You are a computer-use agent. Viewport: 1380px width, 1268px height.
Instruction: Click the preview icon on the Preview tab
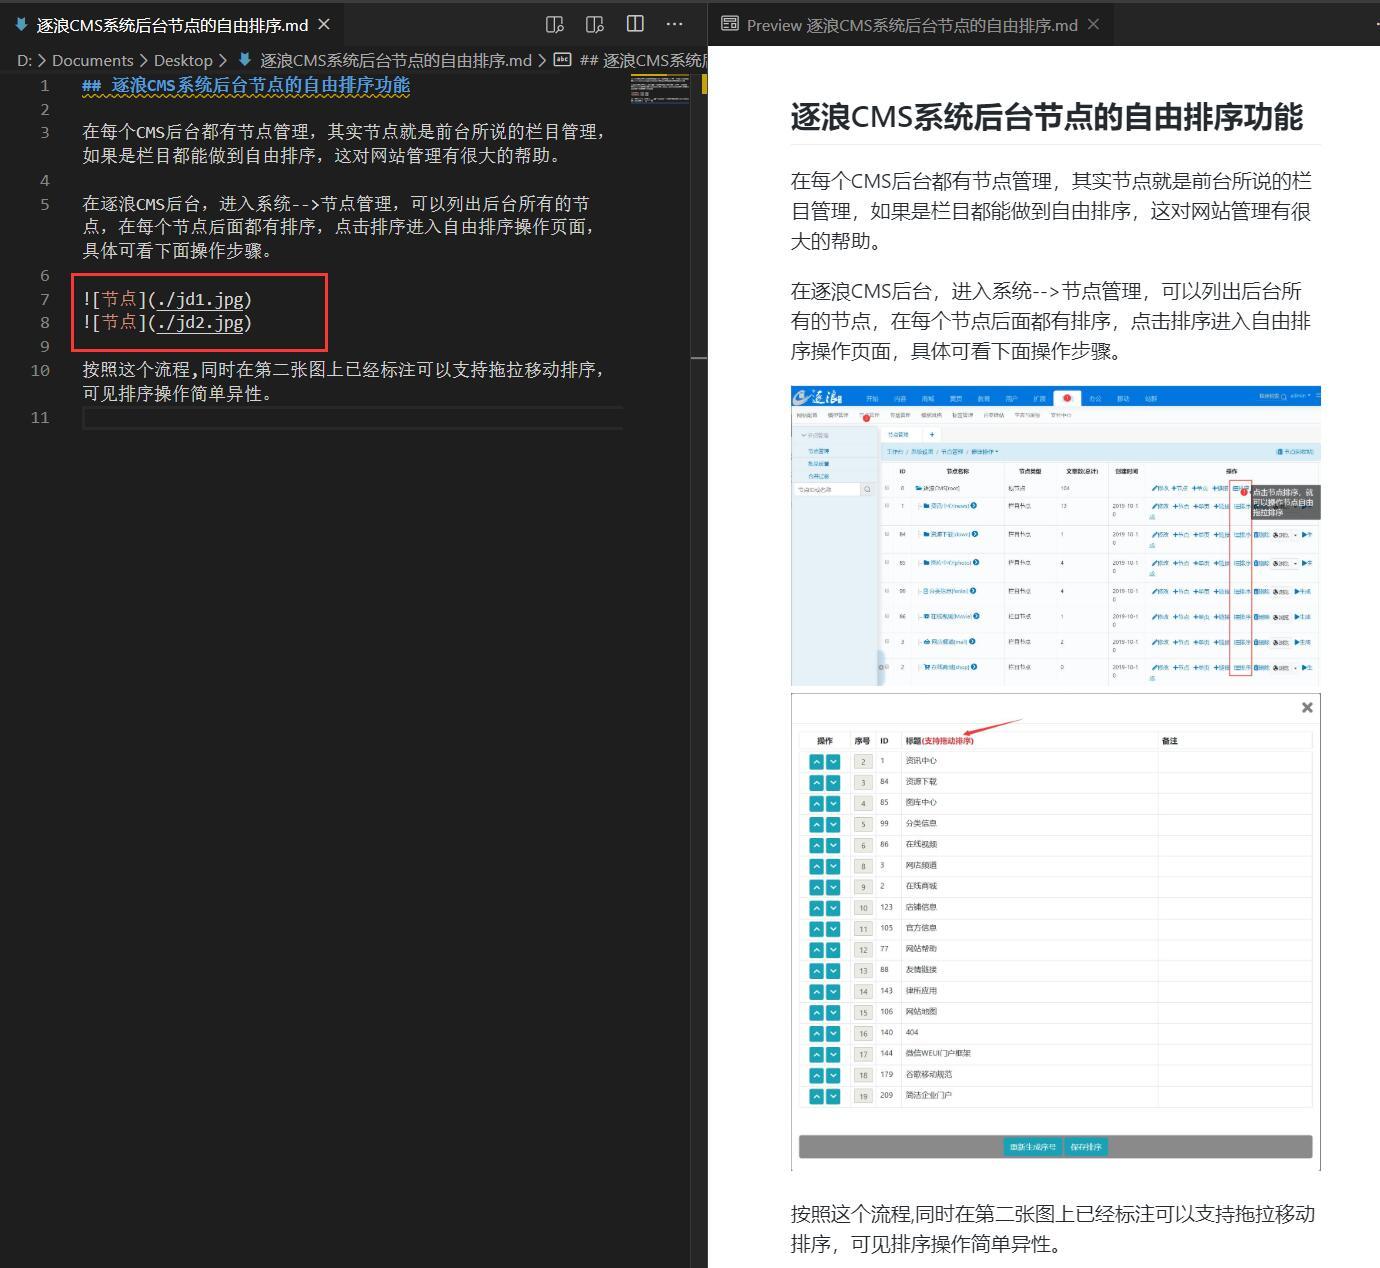point(729,24)
